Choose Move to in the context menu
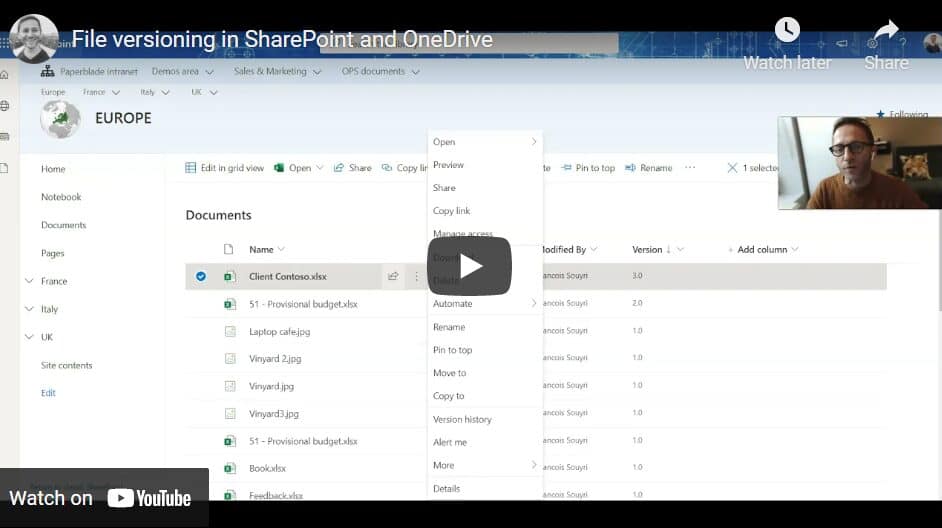 (x=449, y=373)
